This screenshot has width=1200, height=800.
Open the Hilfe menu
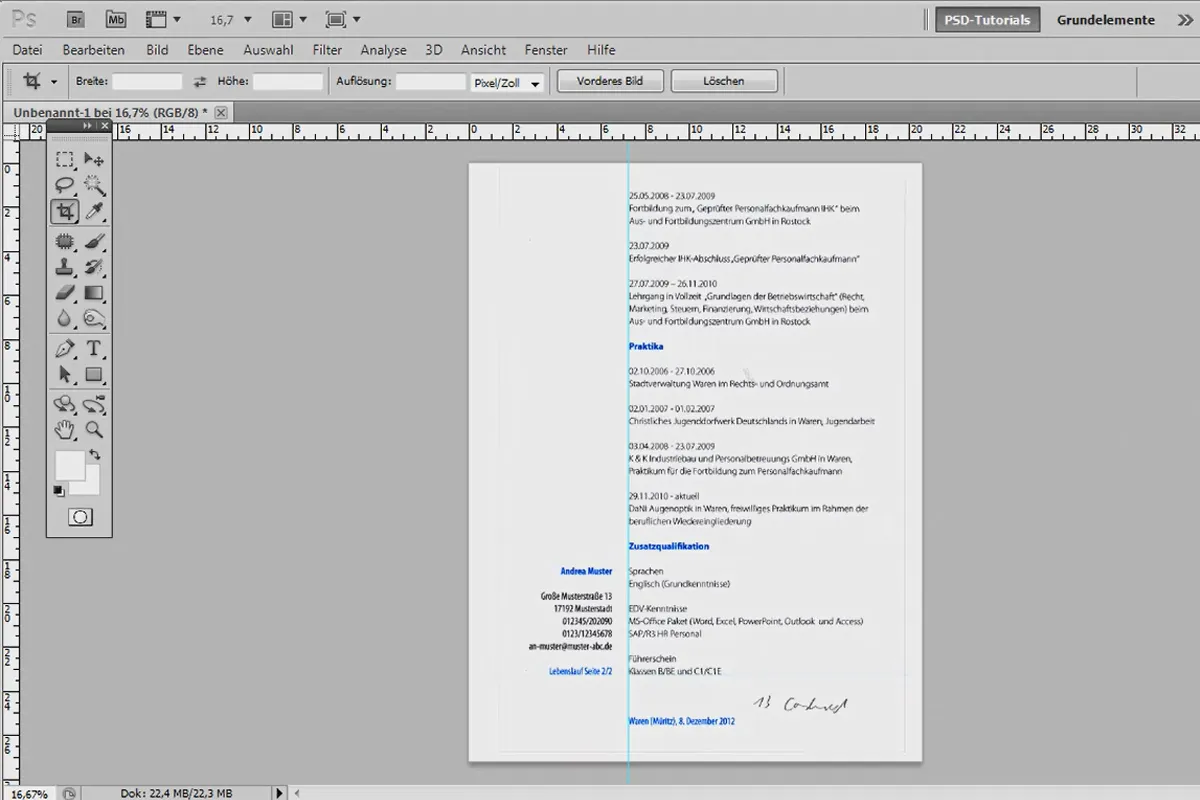tap(601, 50)
